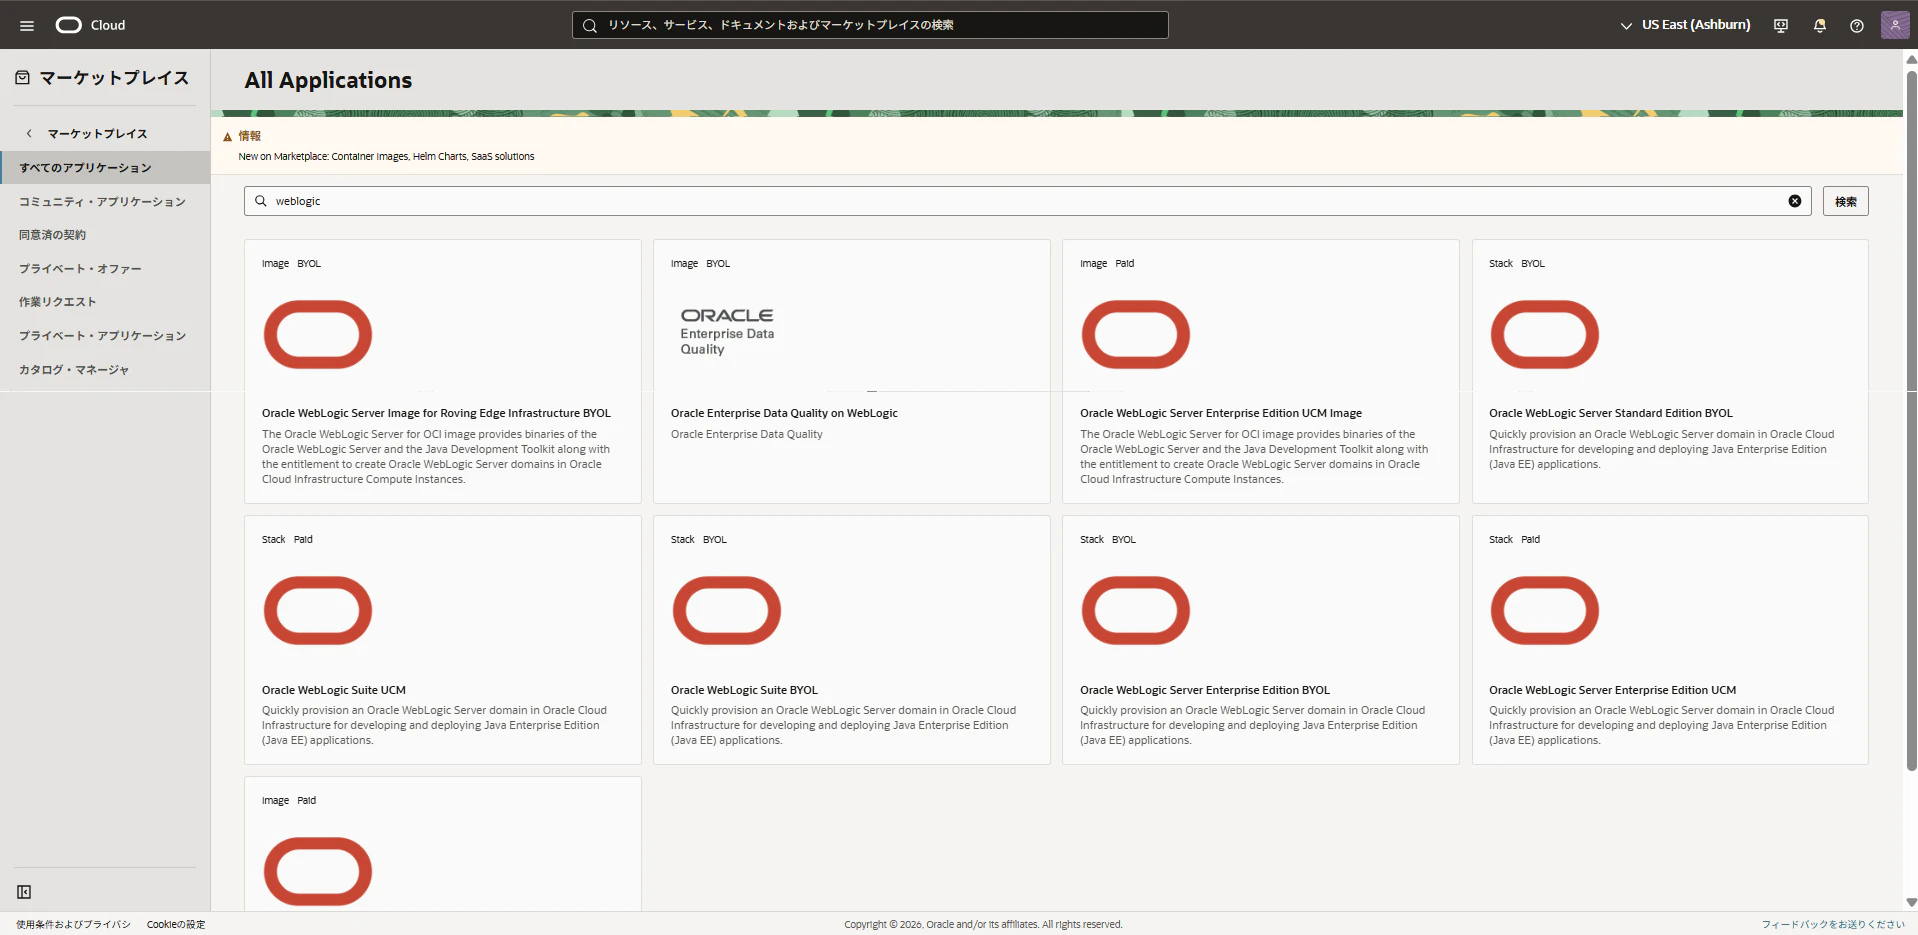Click the 'Oracle Enterprise Data Quality' description text

point(746,434)
